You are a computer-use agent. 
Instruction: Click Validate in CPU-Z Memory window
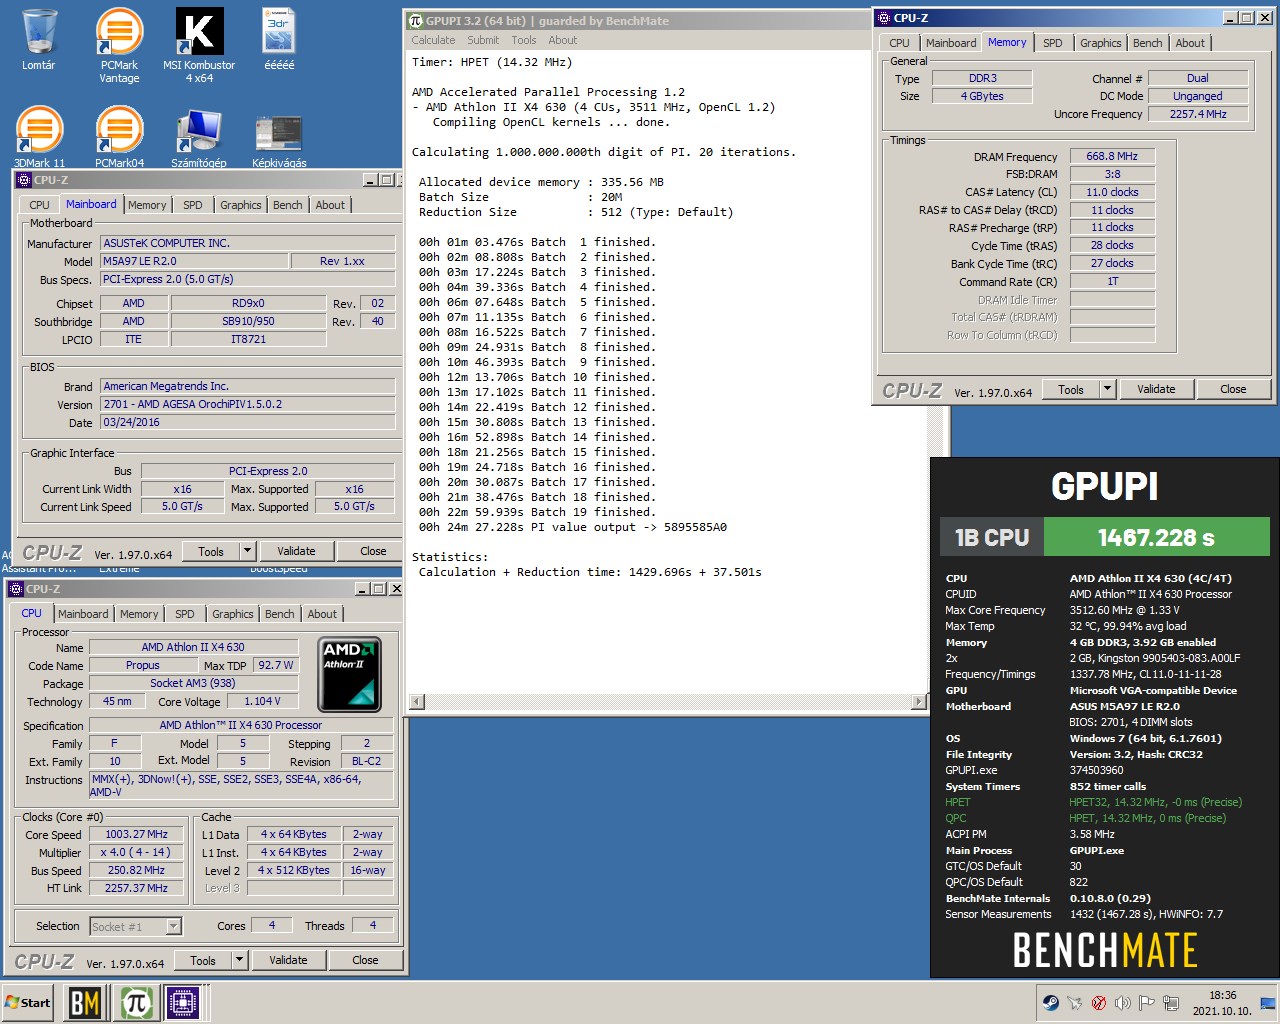click(x=1156, y=389)
